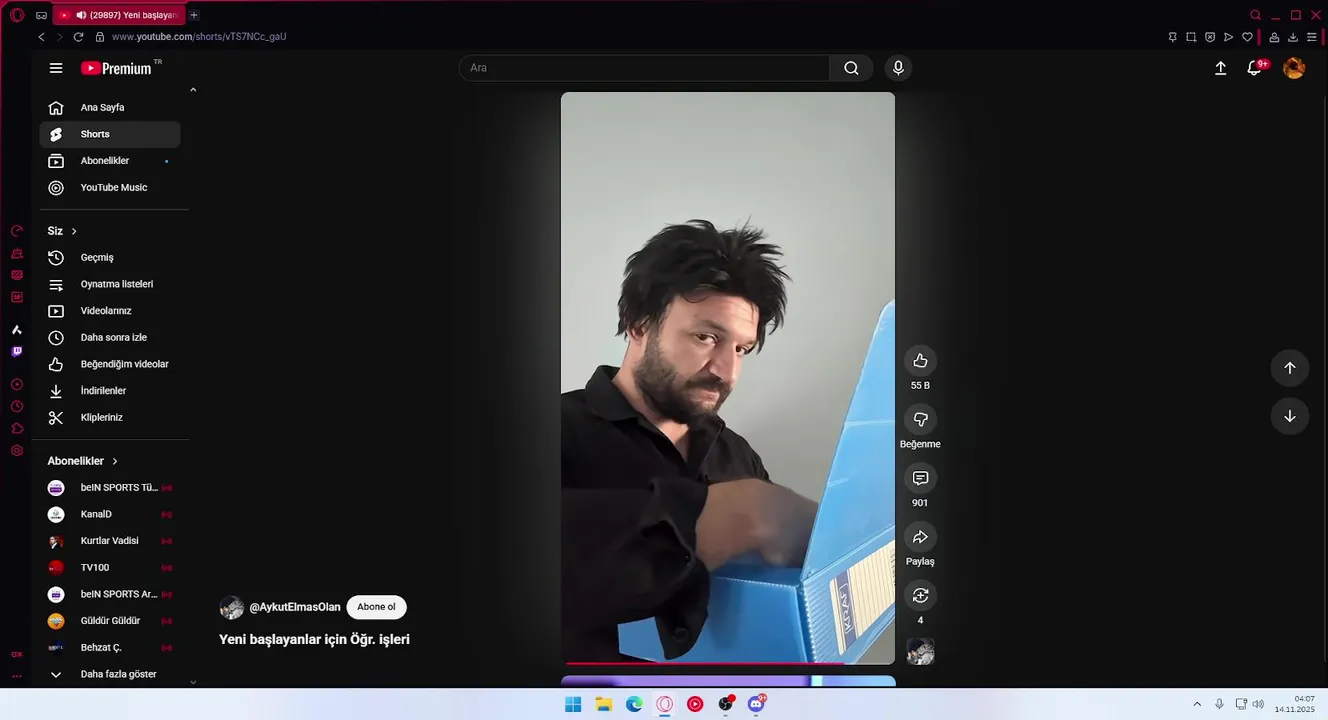Viewport: 1328px width, 720px height.
Task: Select Shorts in the sidebar
Action: [110, 134]
